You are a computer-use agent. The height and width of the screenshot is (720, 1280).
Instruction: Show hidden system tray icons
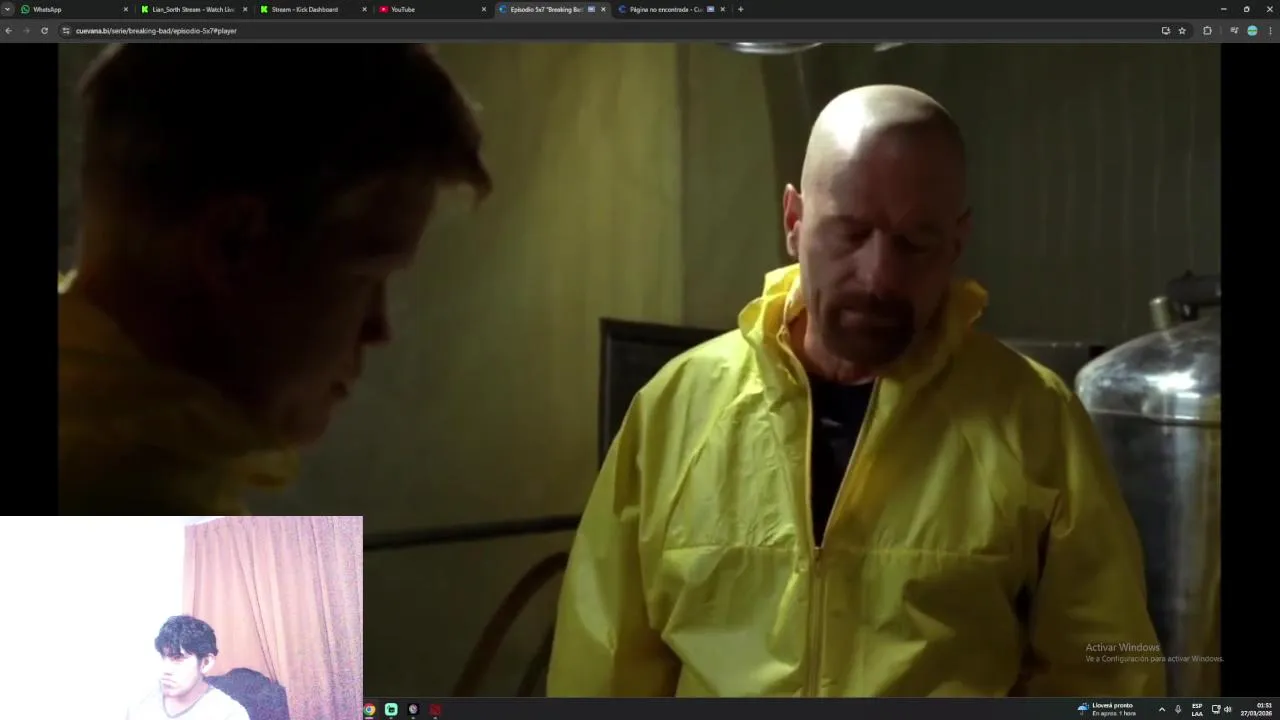[1161, 709]
